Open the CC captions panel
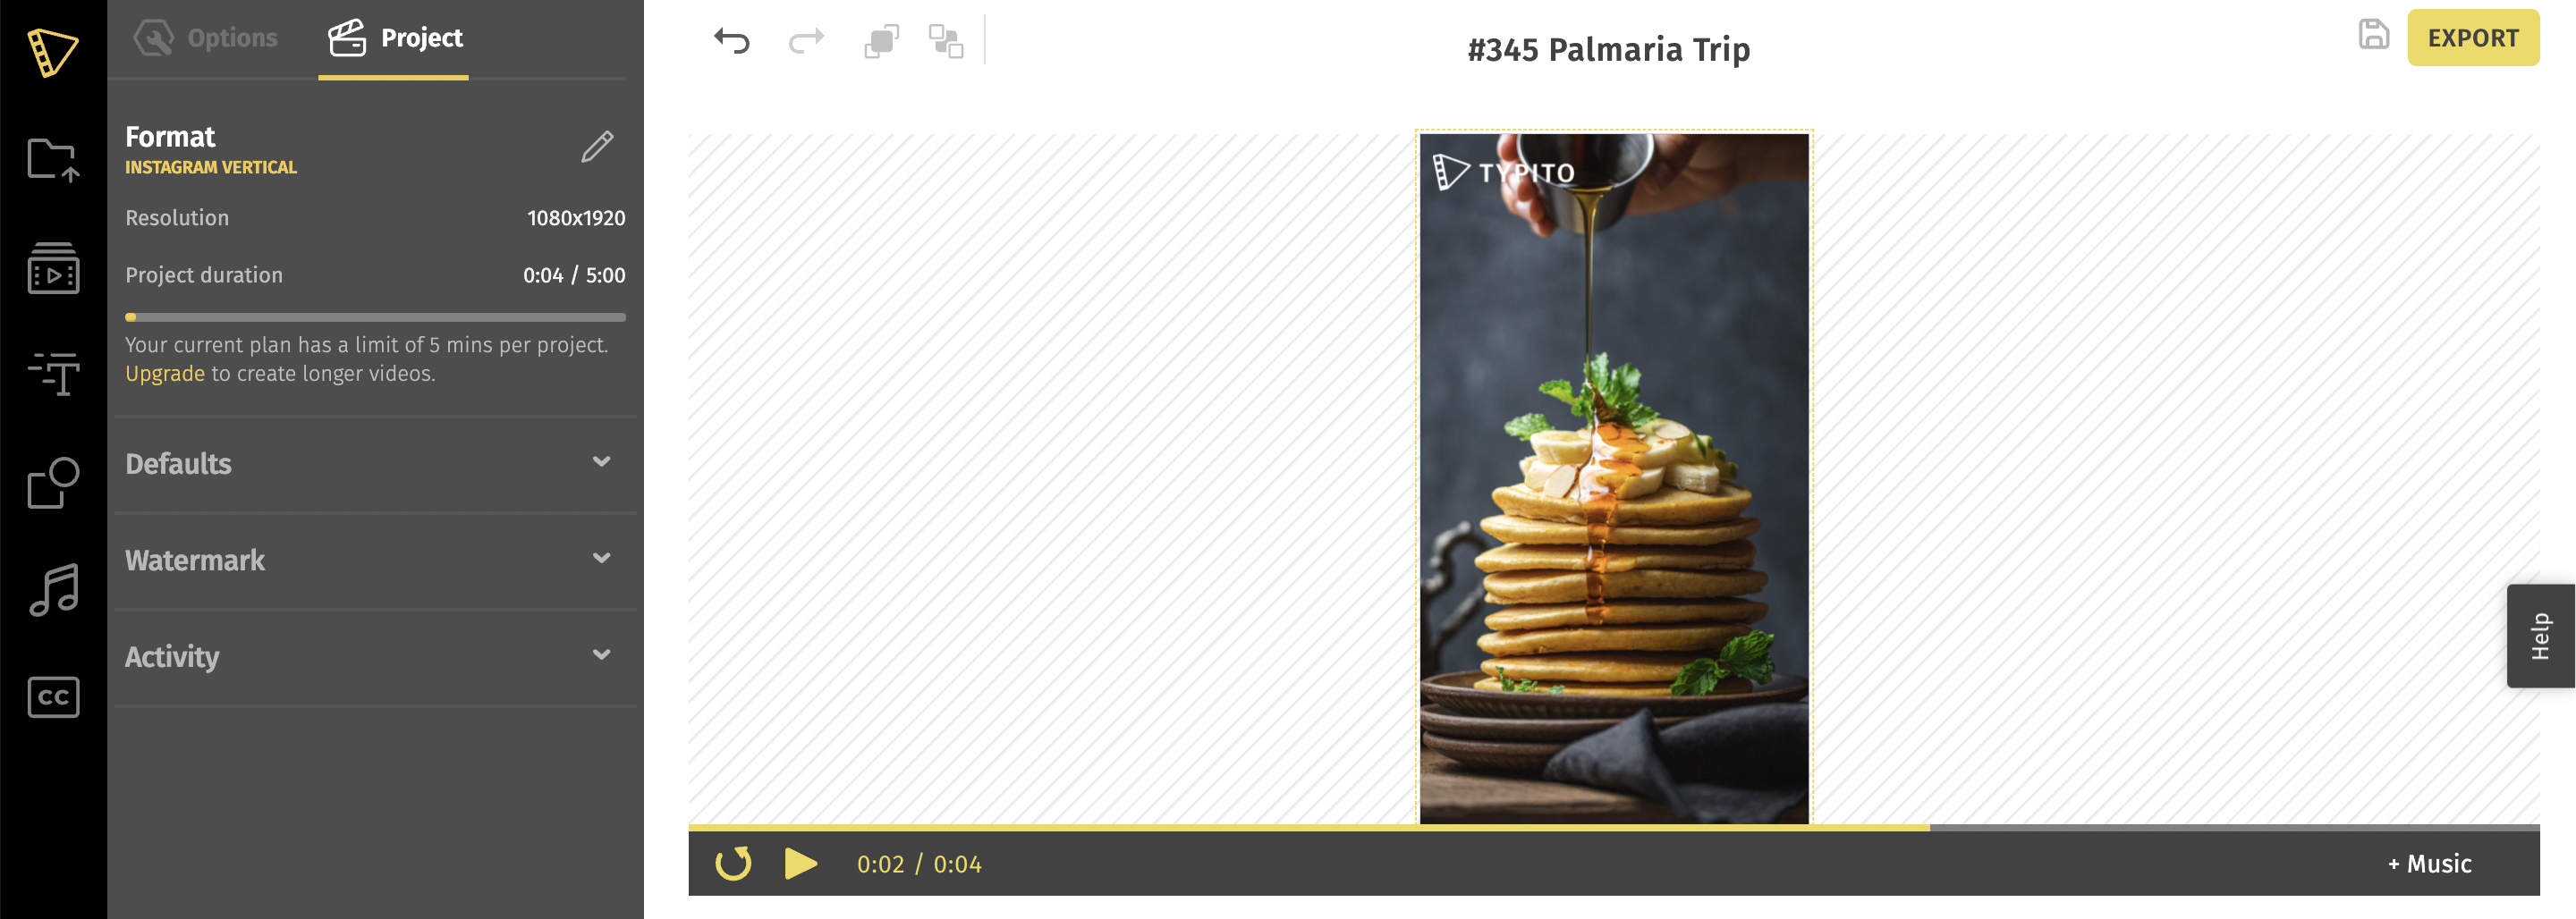This screenshot has height=919, width=2576. pos(53,697)
